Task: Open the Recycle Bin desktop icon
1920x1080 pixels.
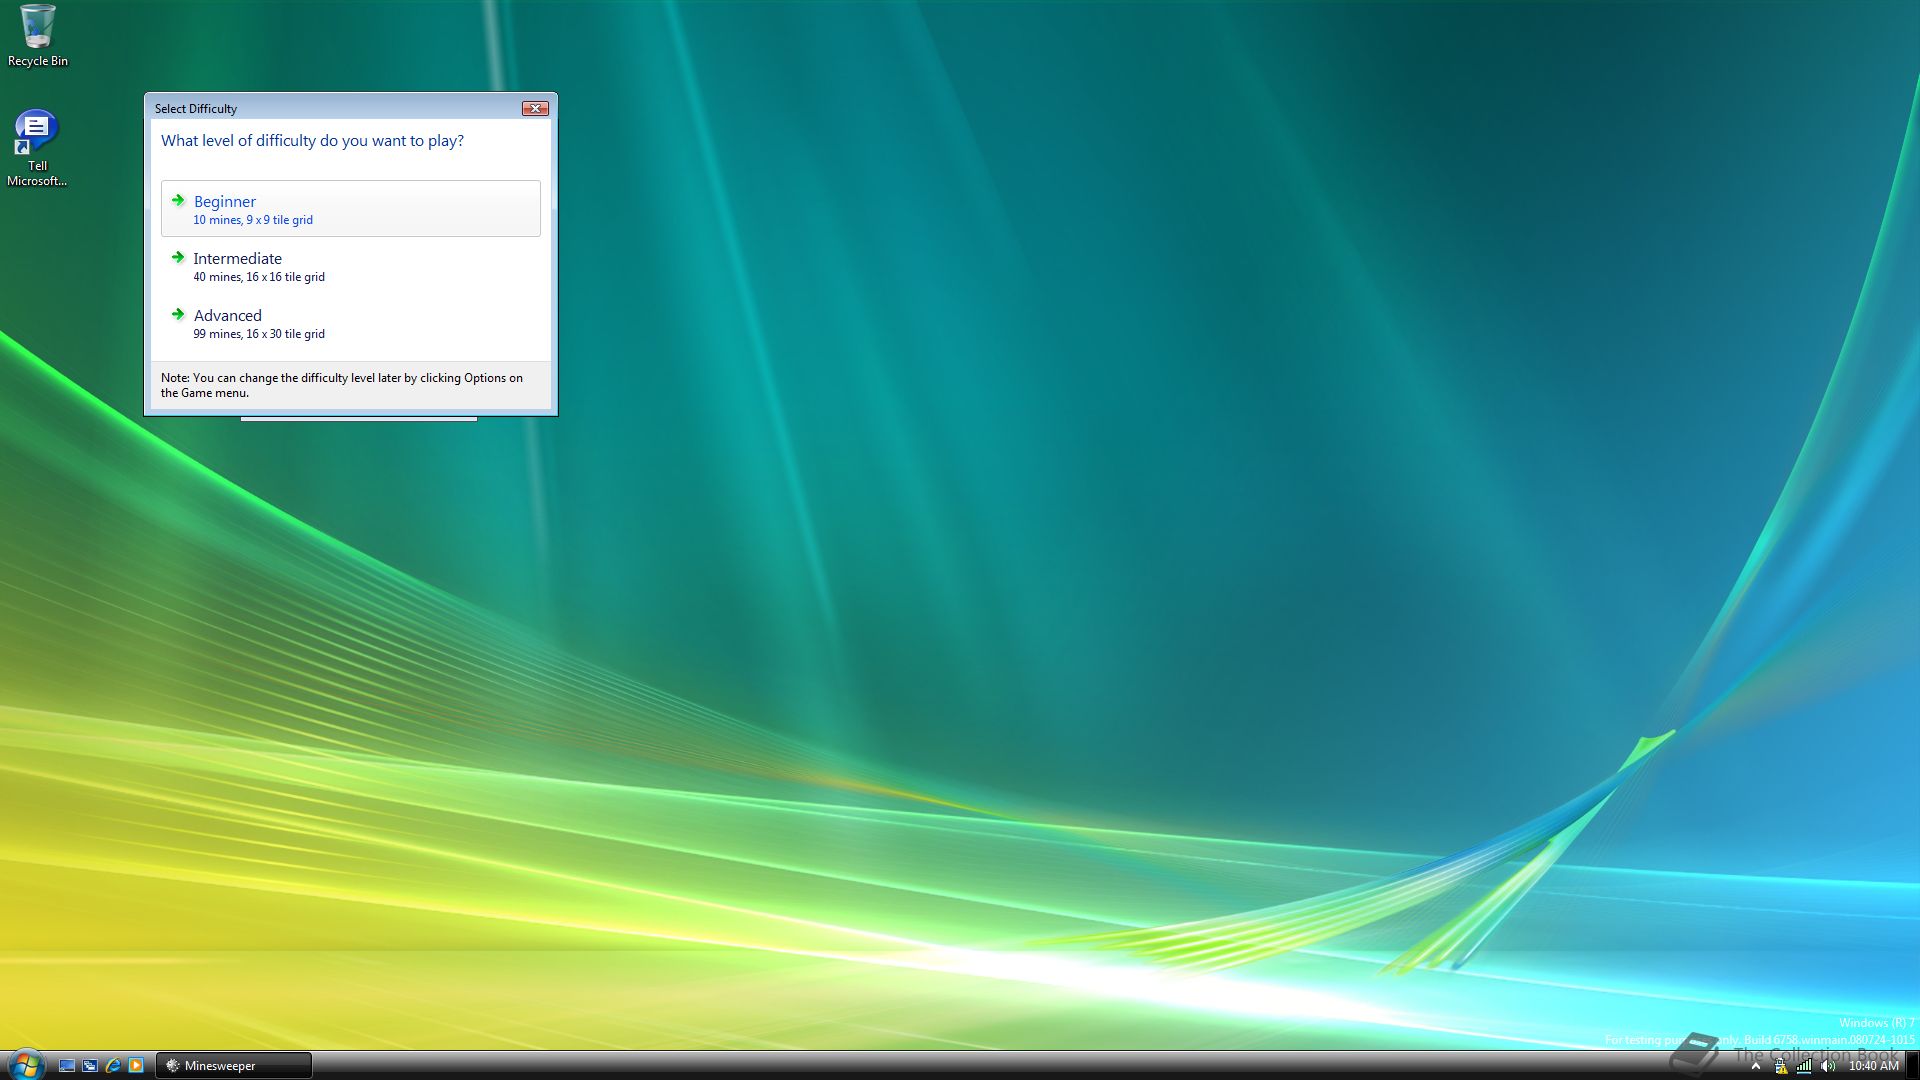Action: pyautogui.click(x=37, y=37)
